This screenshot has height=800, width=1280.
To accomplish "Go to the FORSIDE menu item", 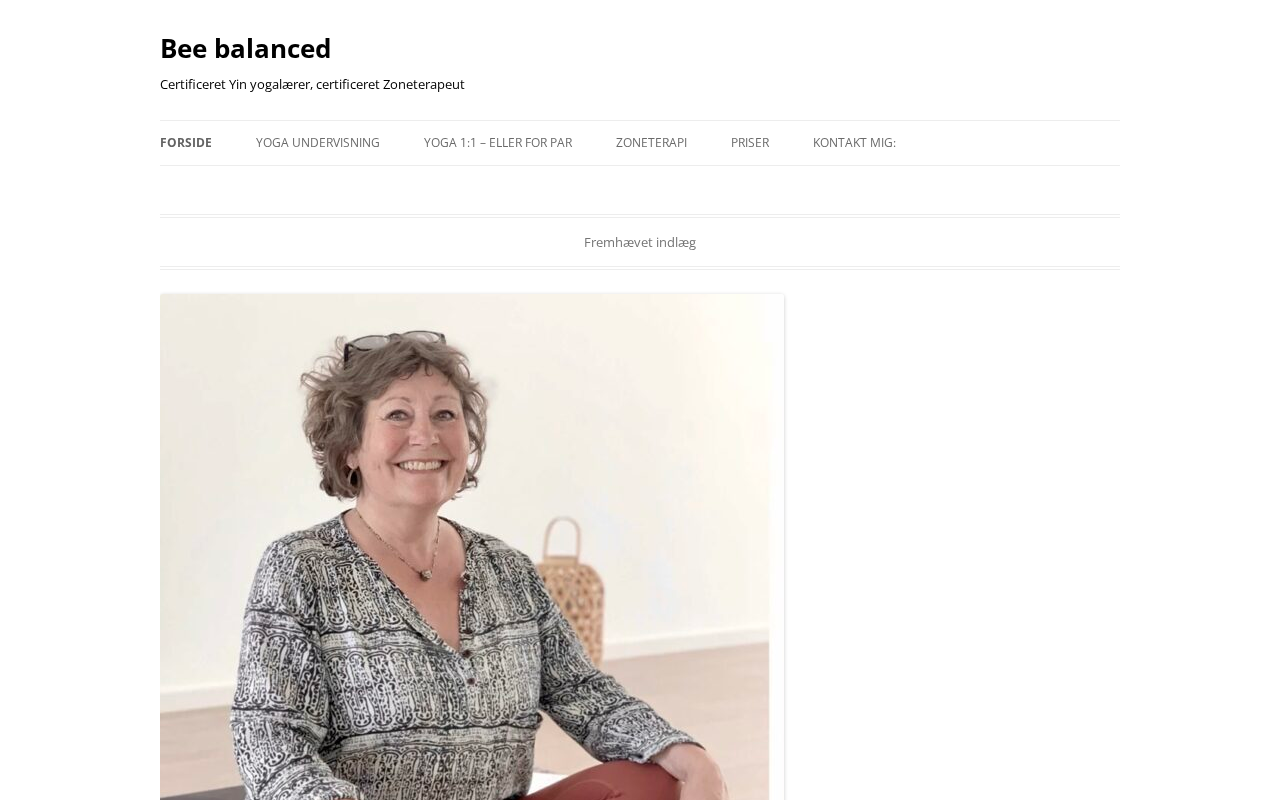I will pos(186,143).
